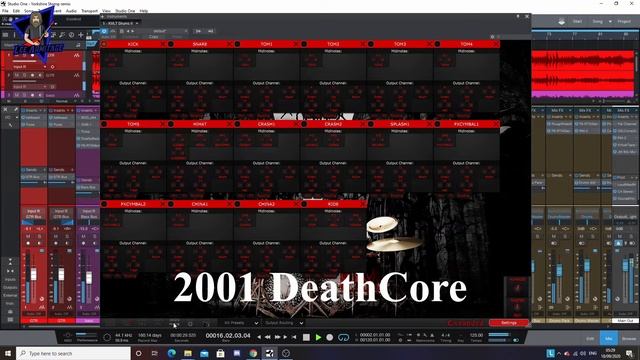The width and height of the screenshot is (640, 360).
Task: Open Windows Start menu
Action: point(8,353)
